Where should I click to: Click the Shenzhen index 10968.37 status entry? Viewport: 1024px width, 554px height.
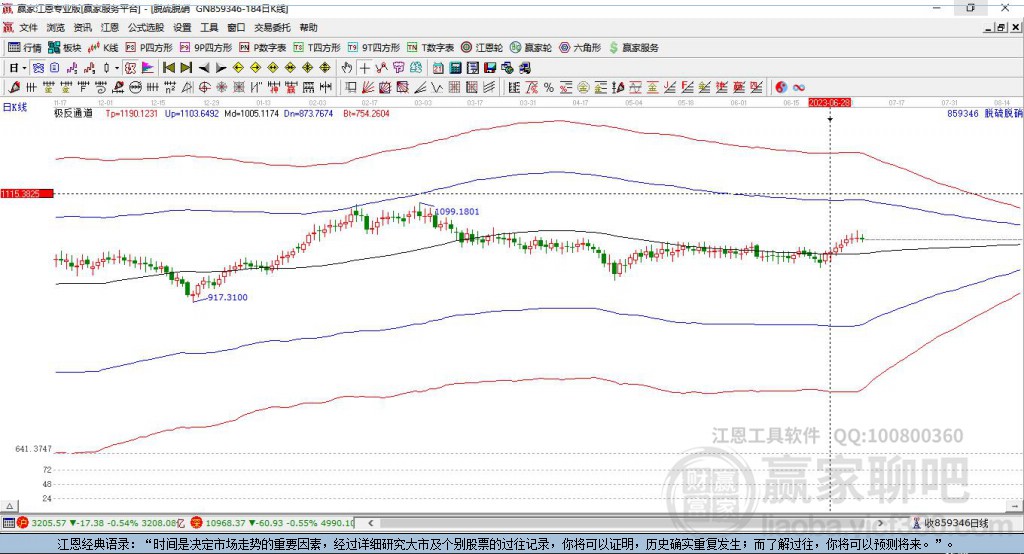(273, 523)
